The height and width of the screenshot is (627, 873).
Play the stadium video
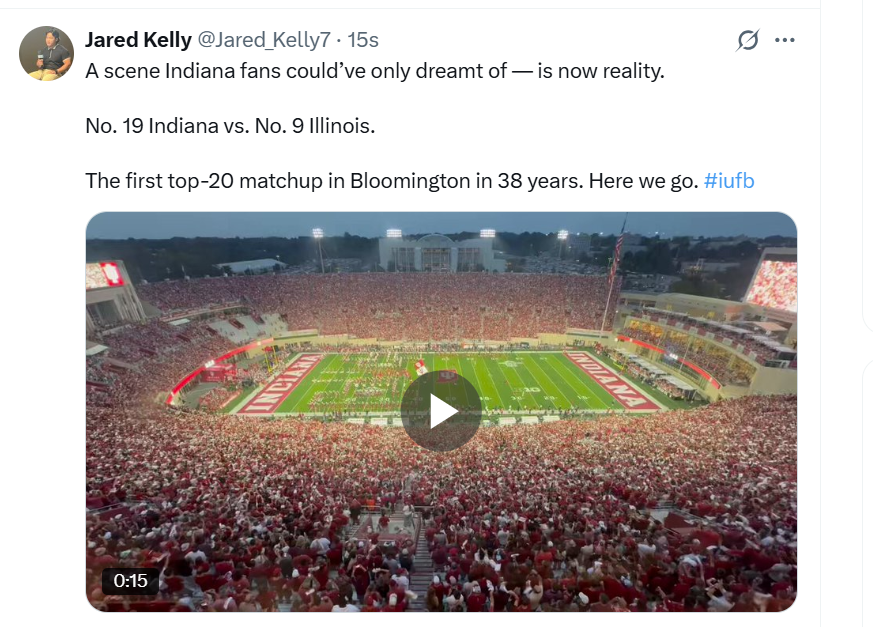coord(441,411)
